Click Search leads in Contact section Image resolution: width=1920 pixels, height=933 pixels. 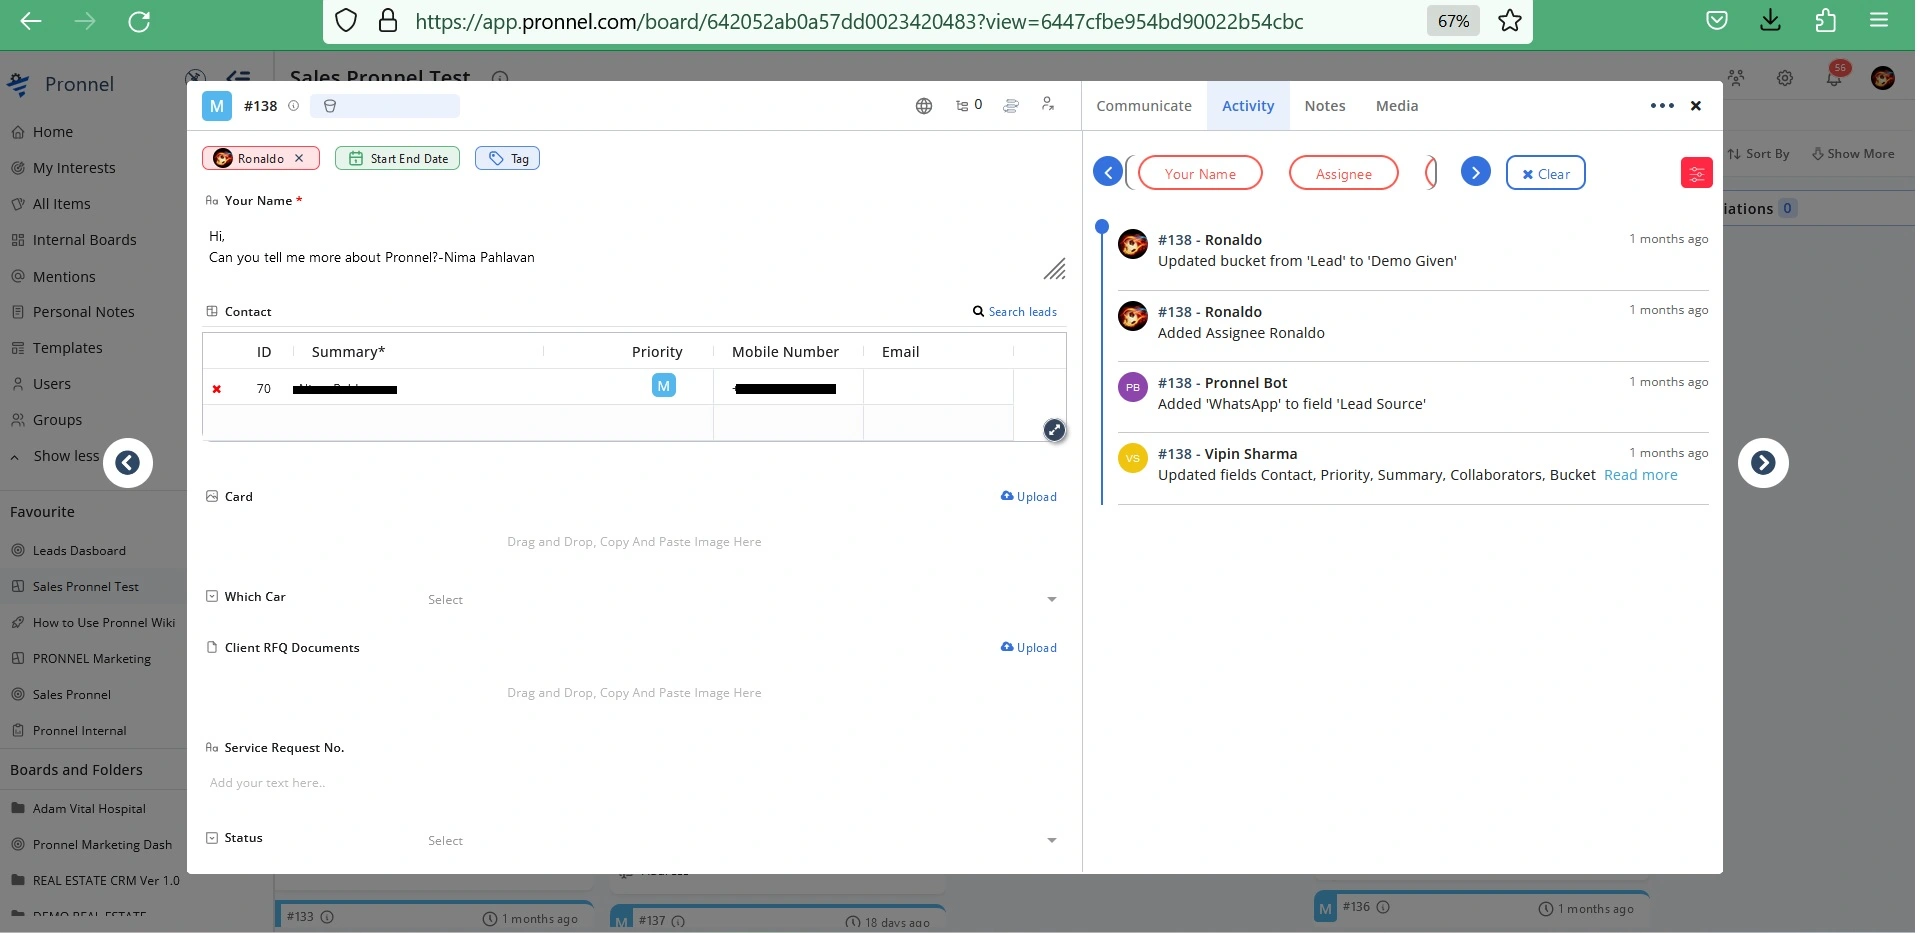click(1015, 312)
